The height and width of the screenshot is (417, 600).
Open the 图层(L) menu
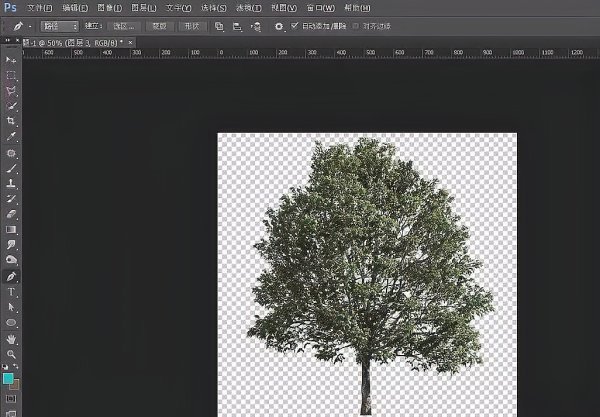coord(143,8)
